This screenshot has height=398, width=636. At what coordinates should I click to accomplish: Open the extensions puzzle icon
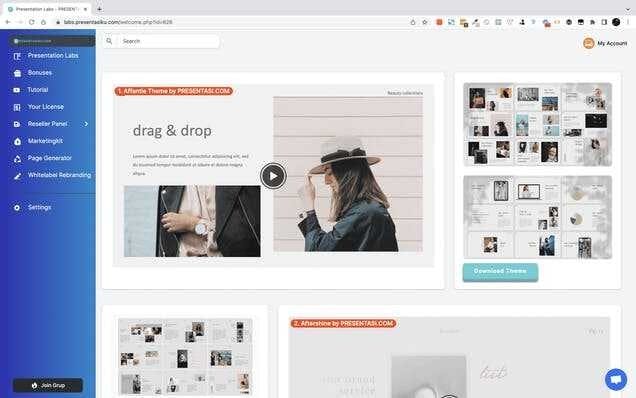click(592, 22)
